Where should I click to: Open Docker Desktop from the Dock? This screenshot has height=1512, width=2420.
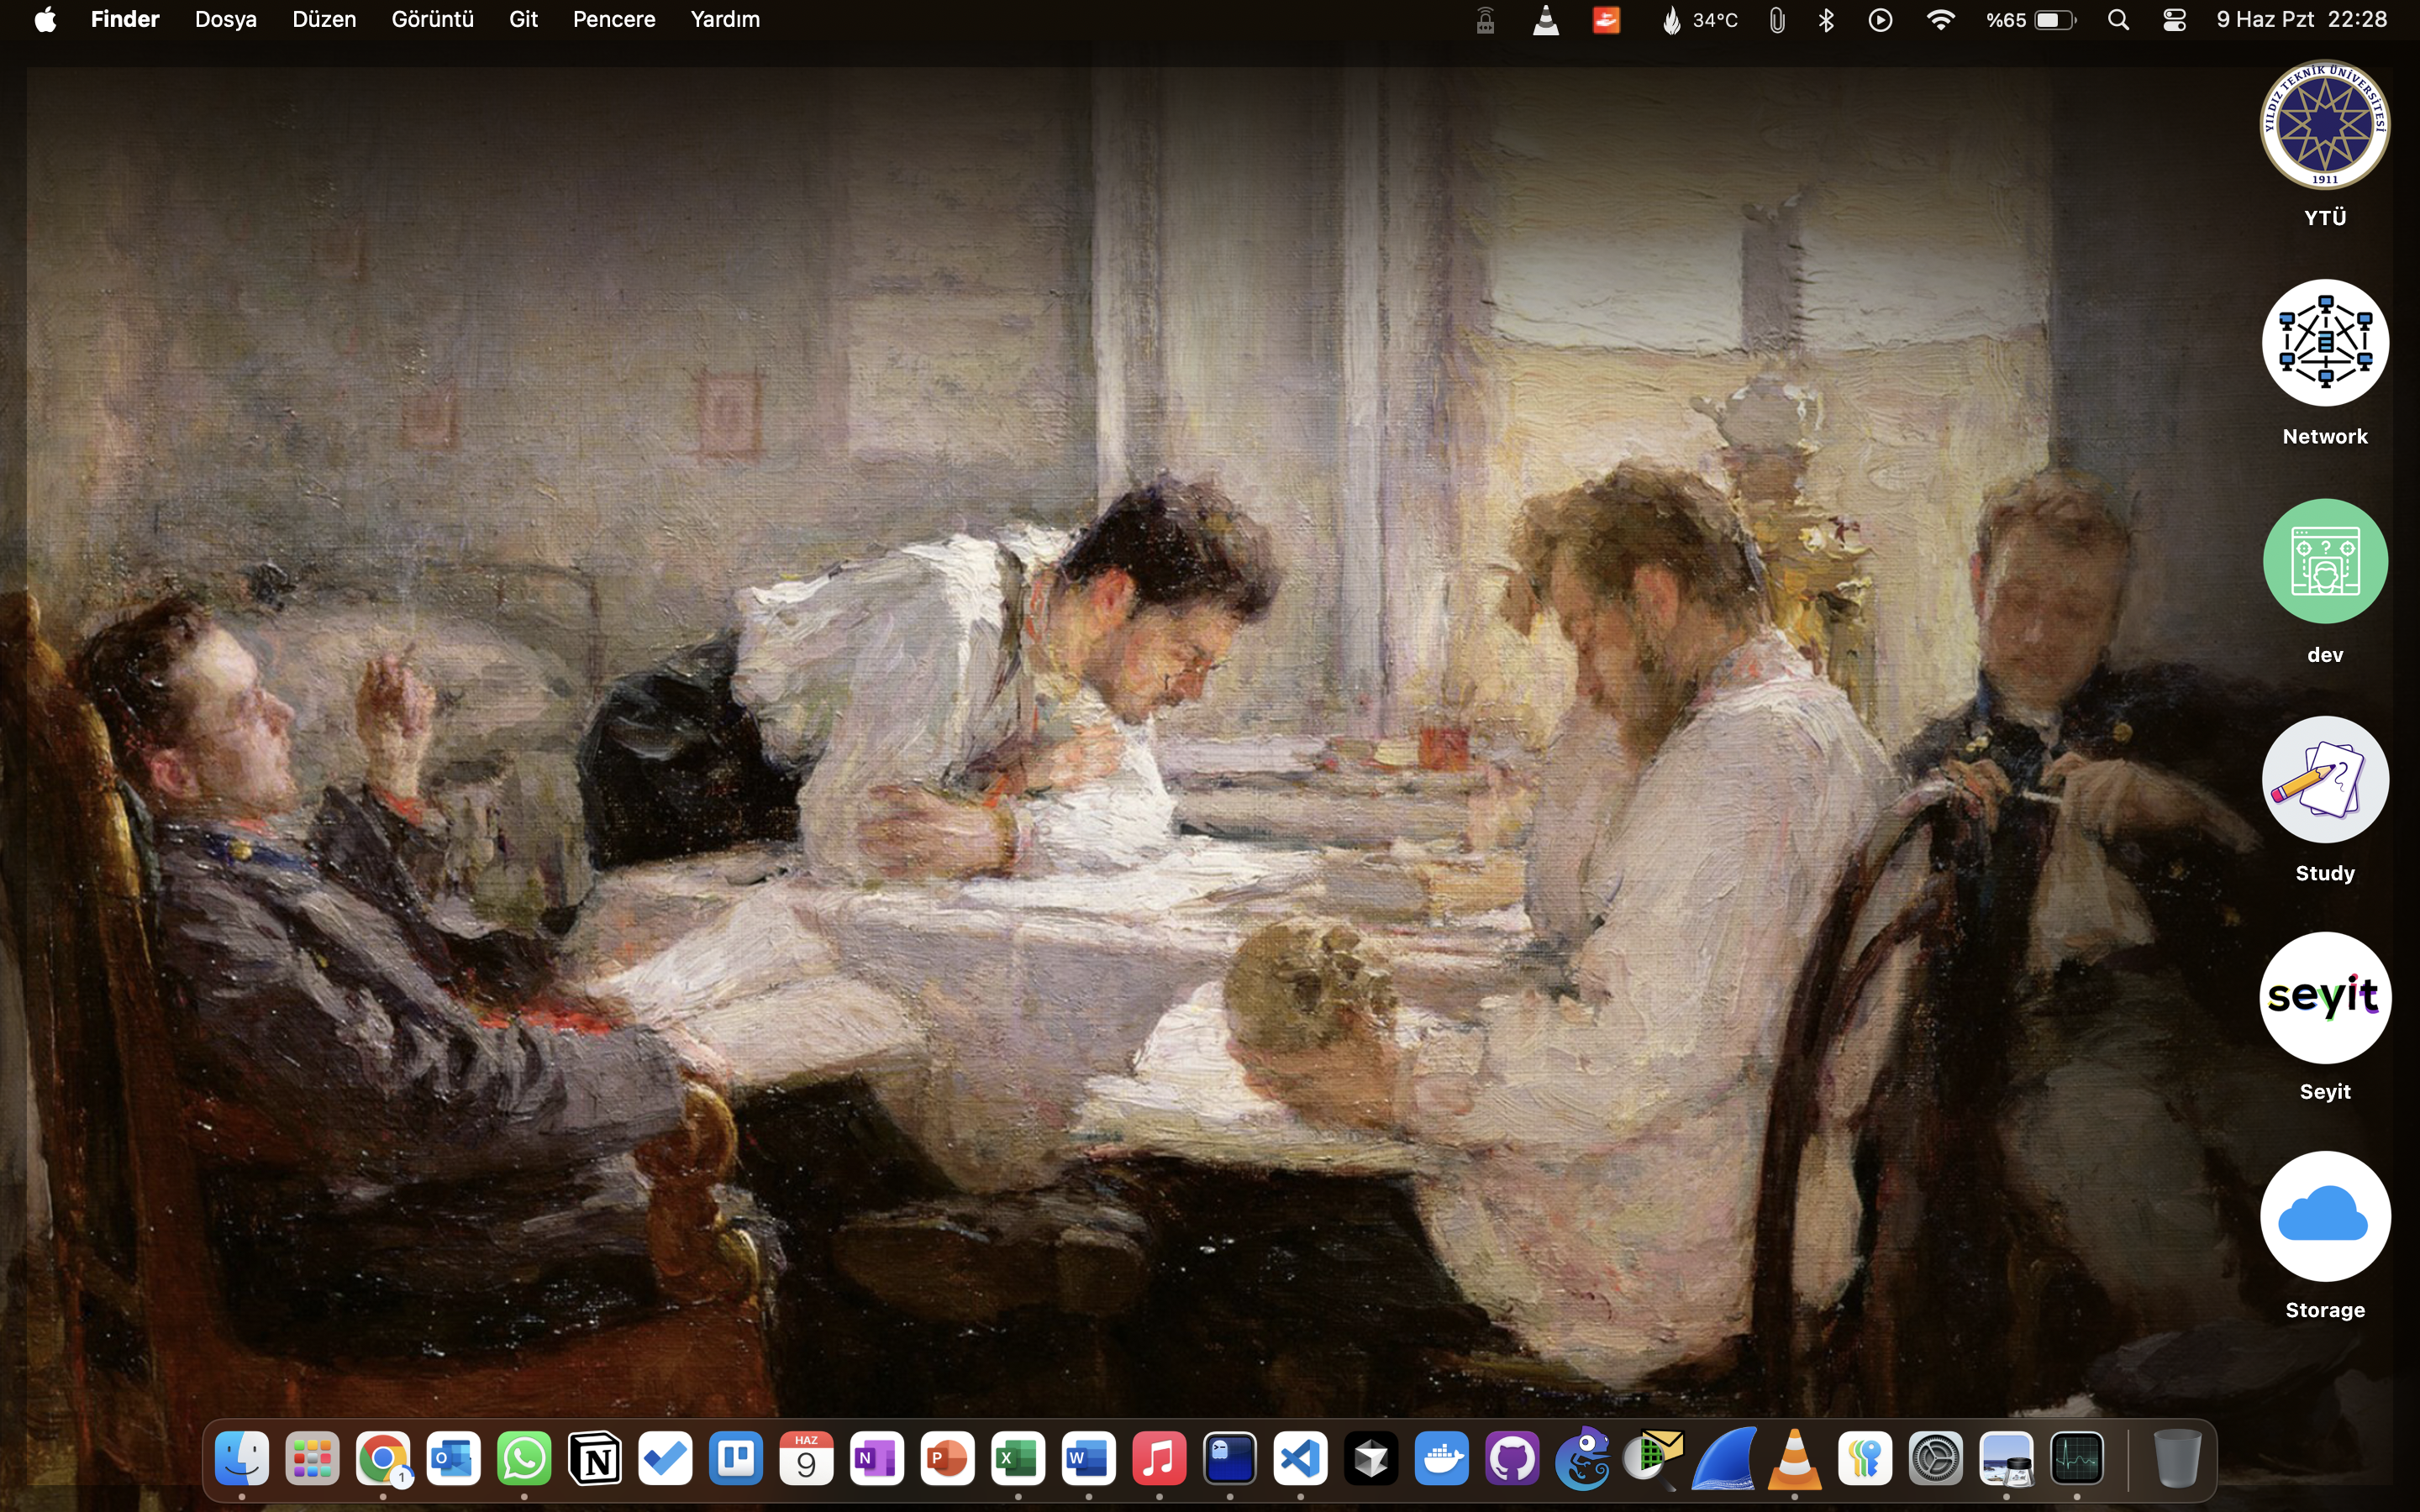pos(1441,1459)
